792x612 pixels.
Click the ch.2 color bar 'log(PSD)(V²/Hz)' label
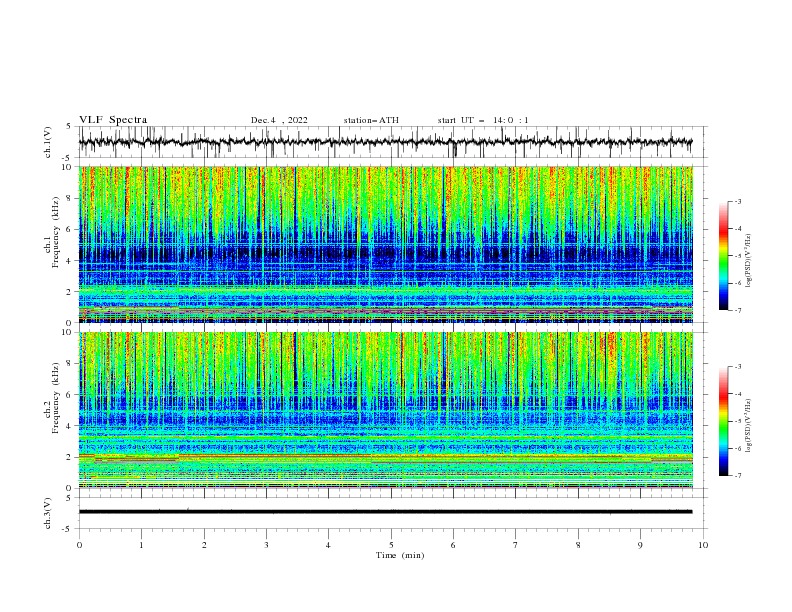click(x=749, y=425)
